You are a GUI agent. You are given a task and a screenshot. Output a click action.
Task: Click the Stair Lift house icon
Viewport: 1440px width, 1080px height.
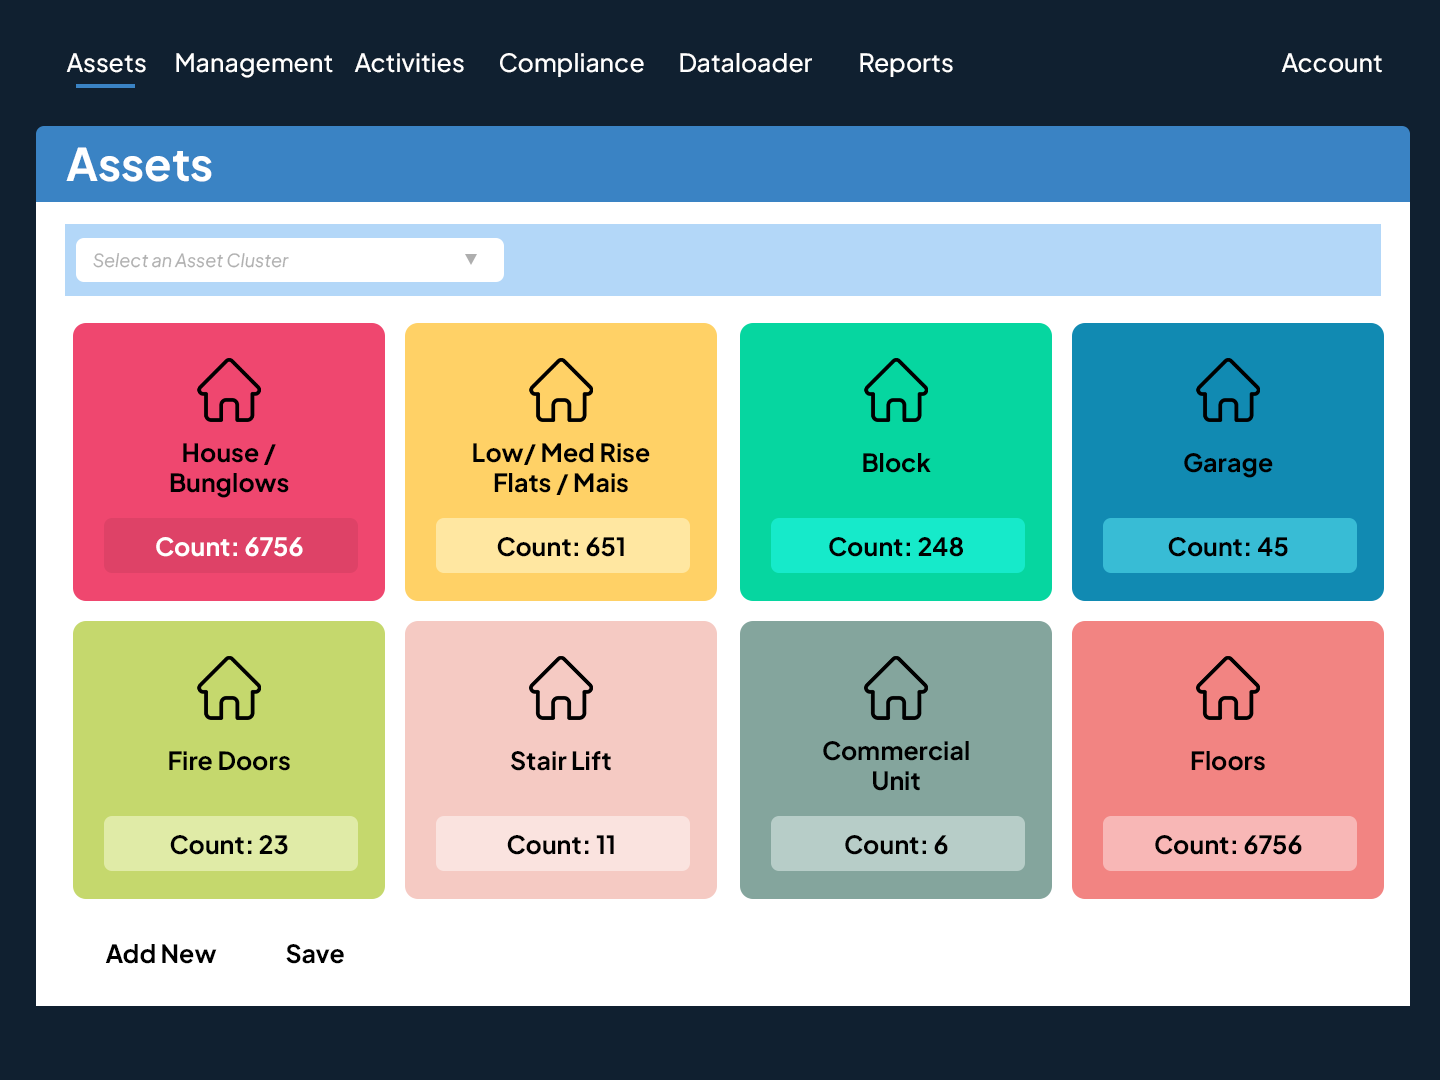(561, 688)
